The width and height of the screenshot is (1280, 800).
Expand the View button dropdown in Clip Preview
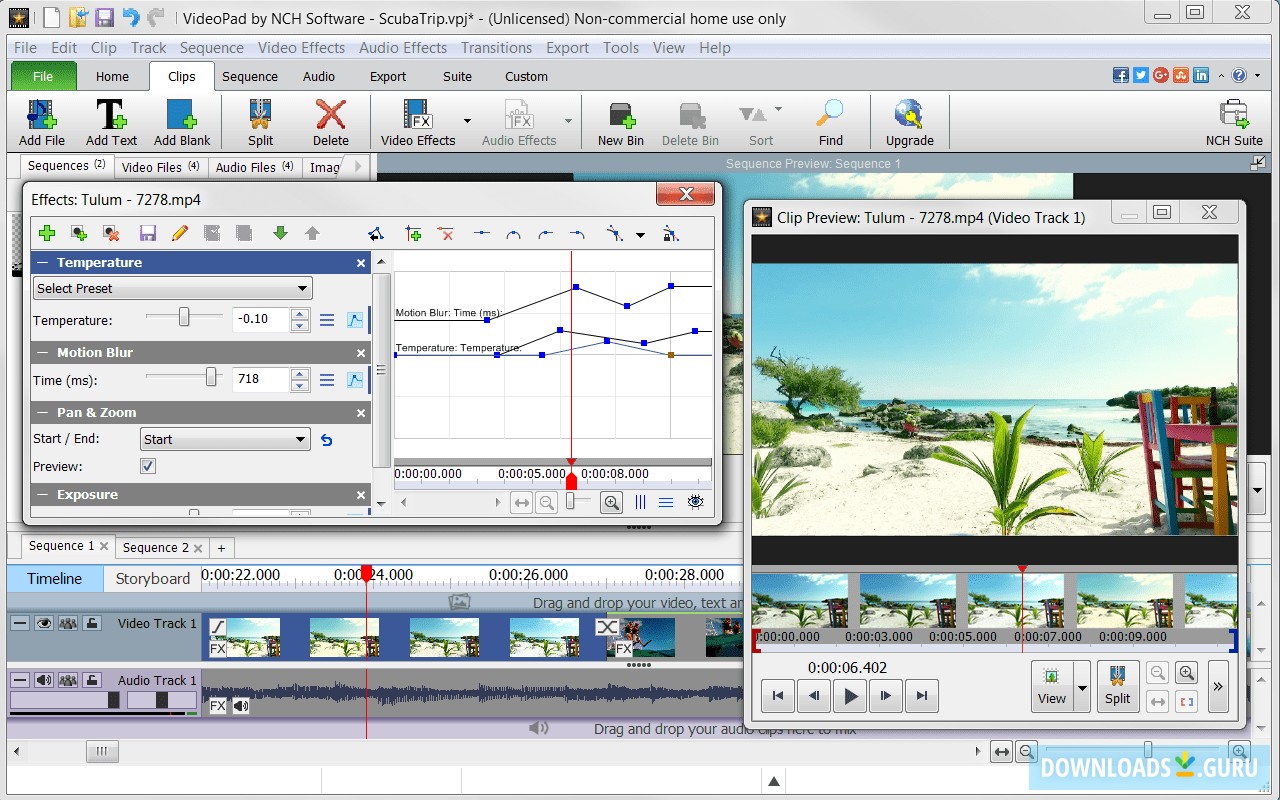pyautogui.click(x=1082, y=686)
